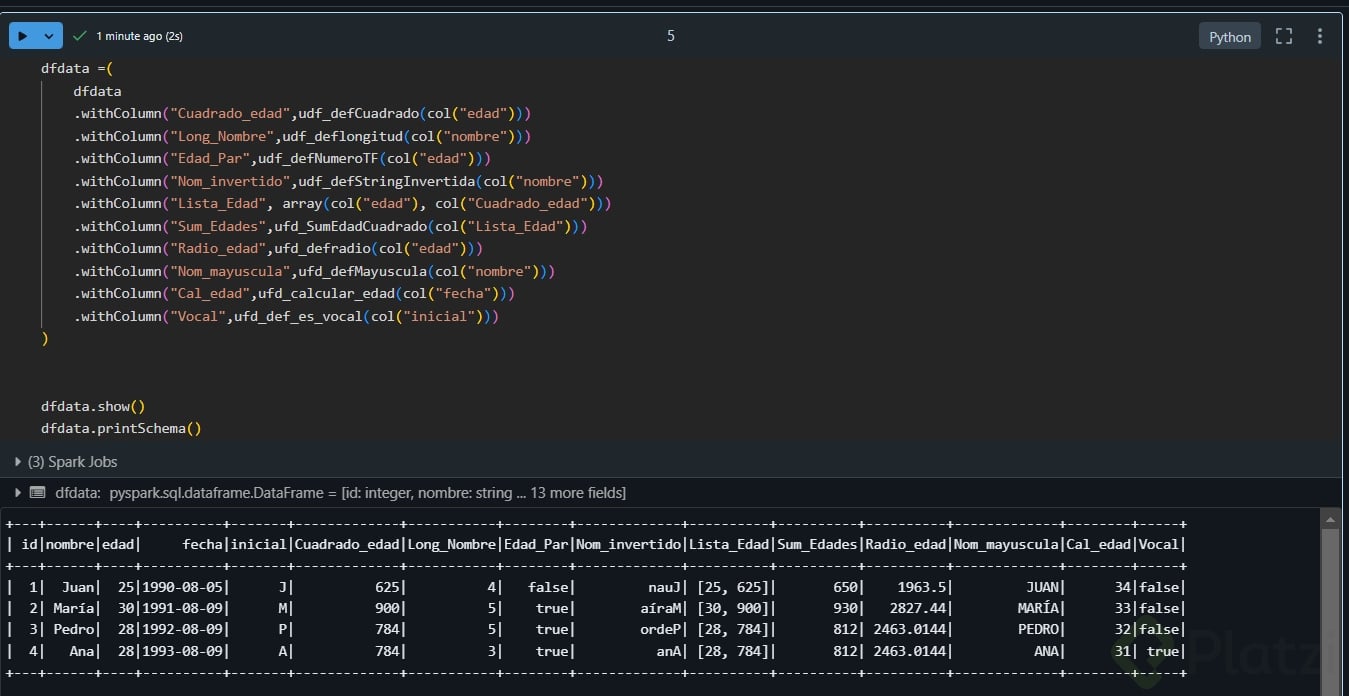Click the withColumn "Nom_invertido" code line
Screen dimensions: 1349x696
[338, 181]
